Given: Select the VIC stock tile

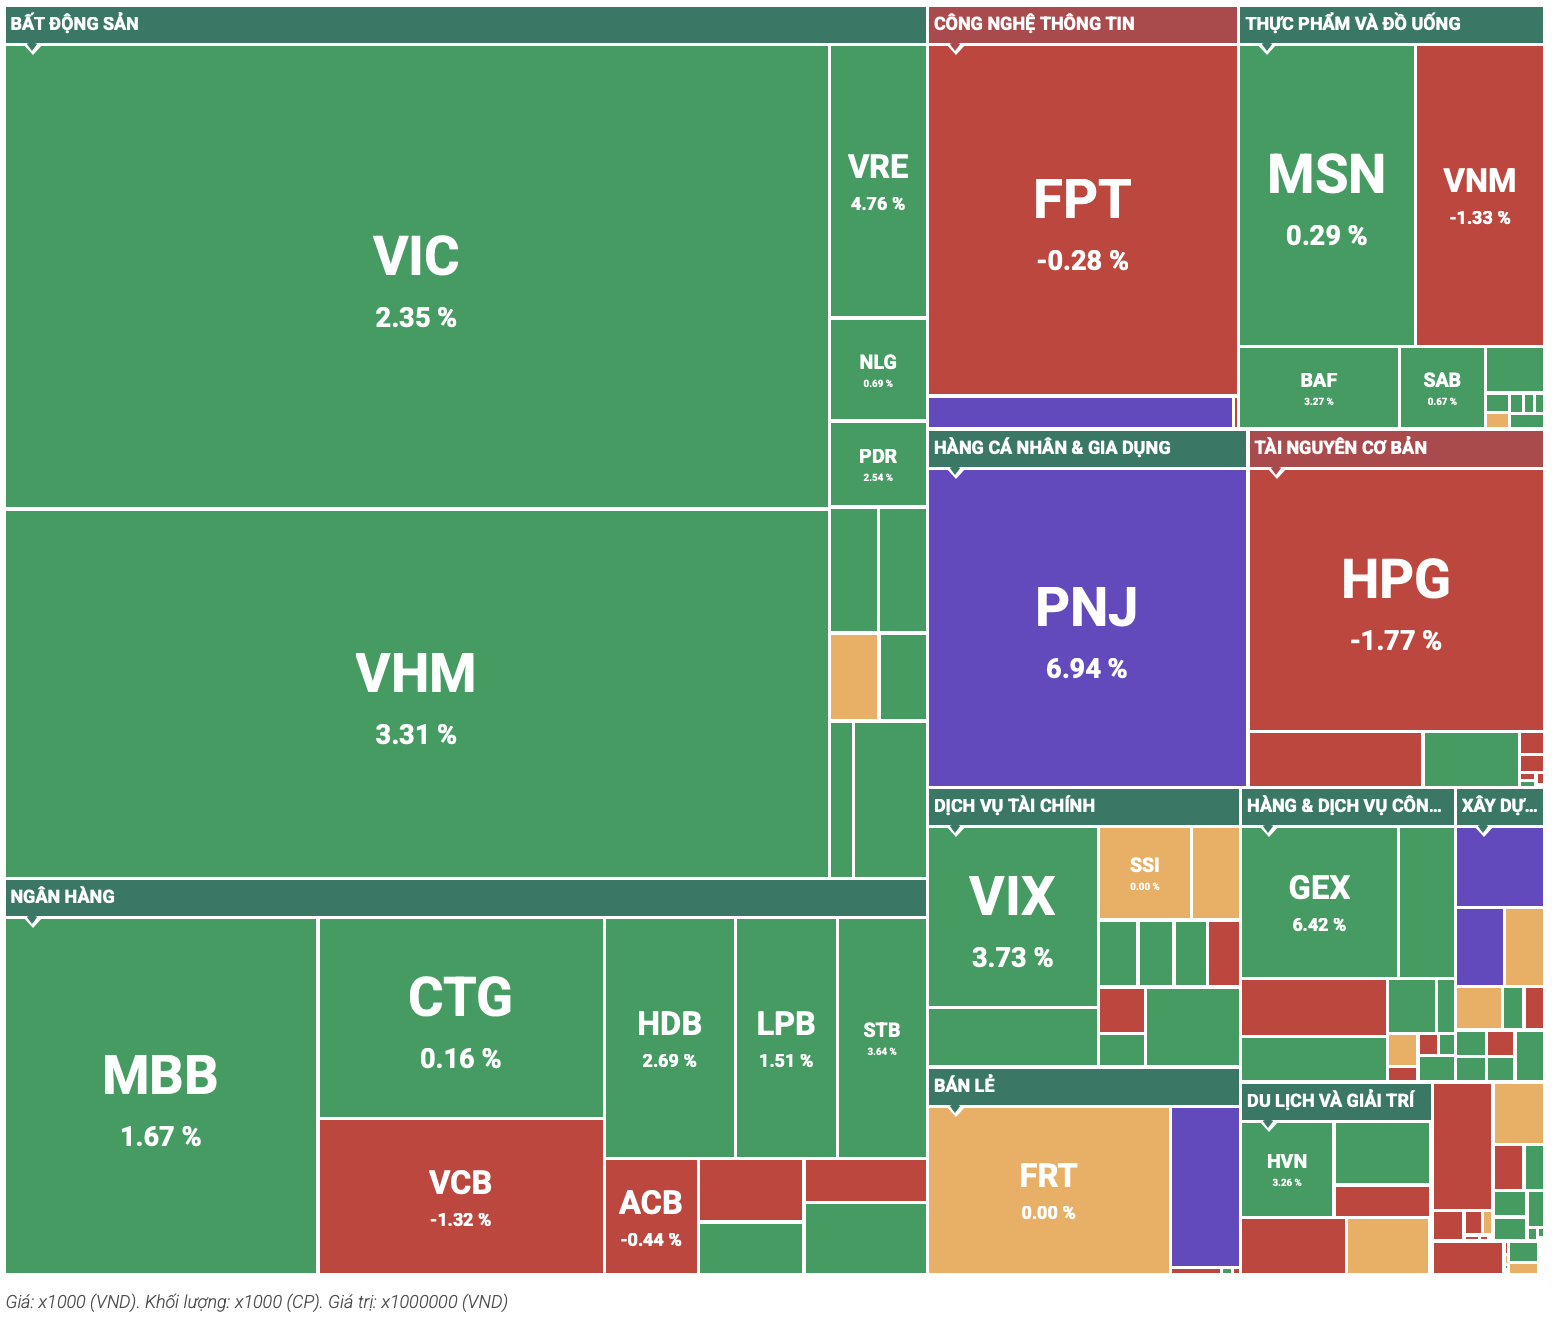Looking at the screenshot, I should (x=416, y=277).
